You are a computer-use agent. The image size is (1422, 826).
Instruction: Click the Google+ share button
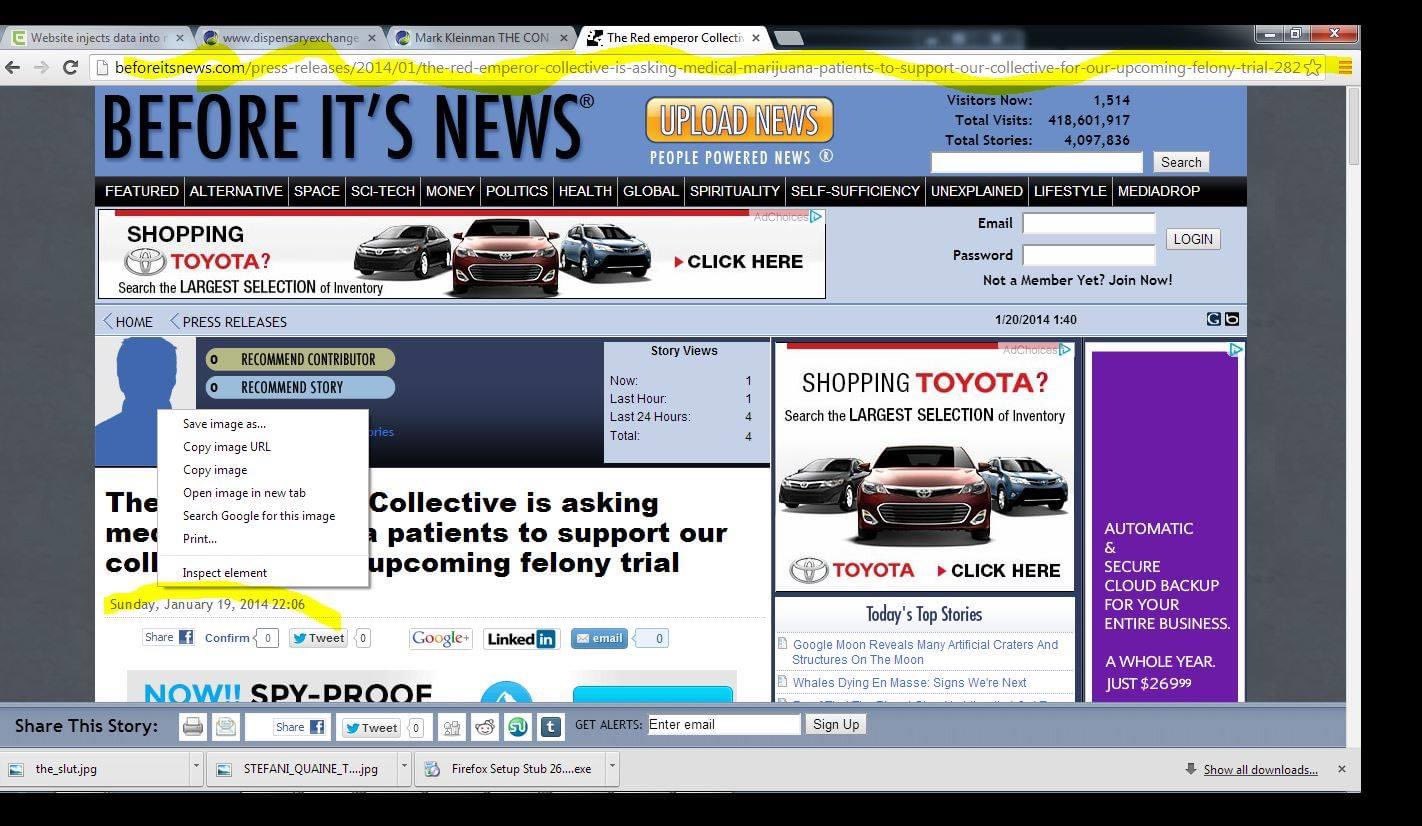pos(440,638)
